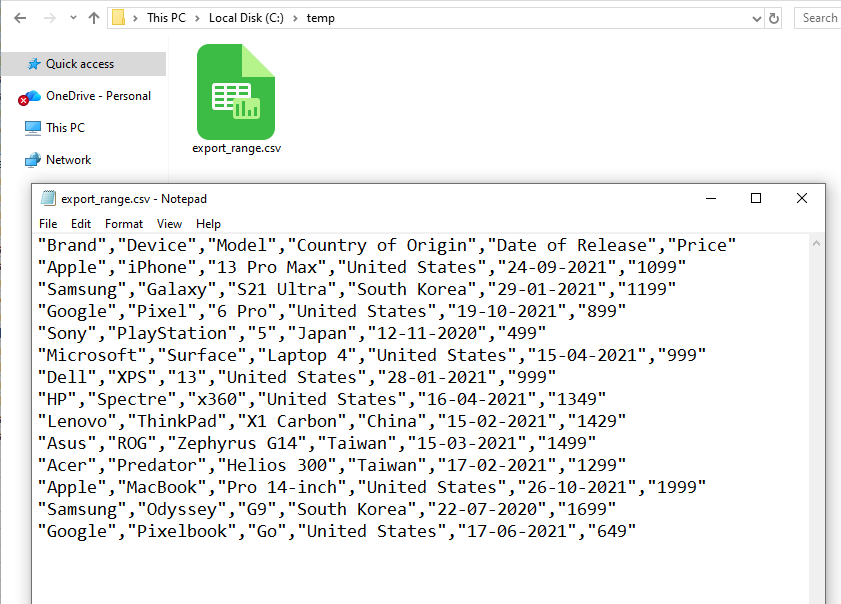Select Network in the sidebar
The image size is (841, 604).
pos(66,159)
